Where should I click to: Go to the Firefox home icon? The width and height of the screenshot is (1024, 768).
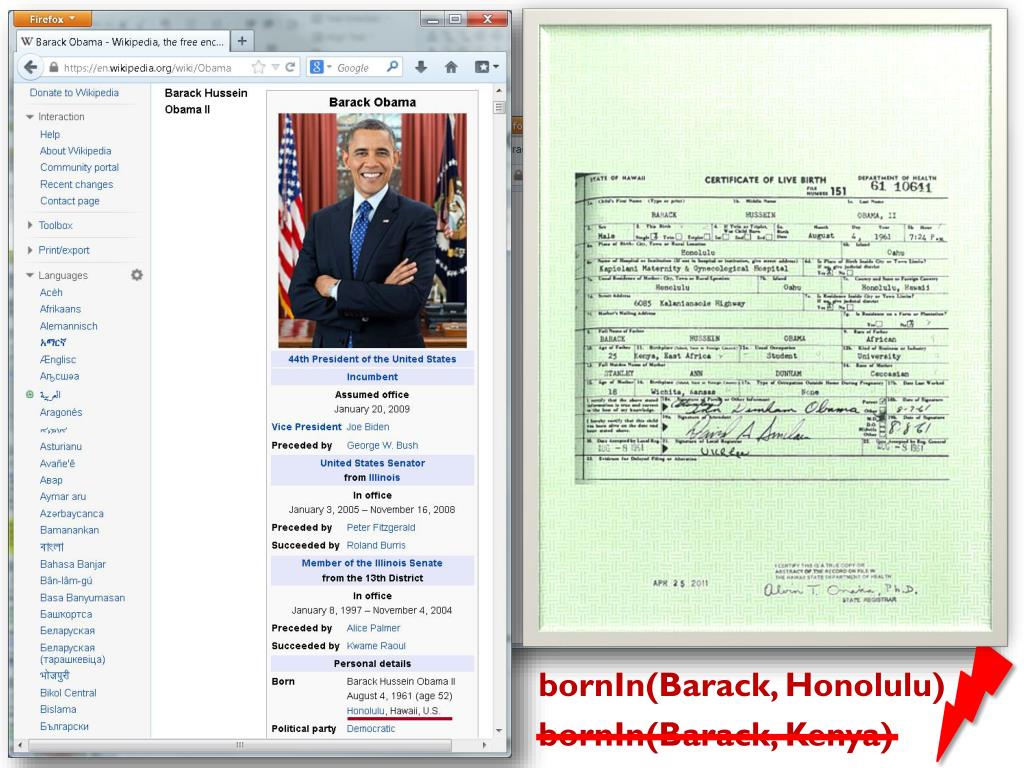click(451, 67)
